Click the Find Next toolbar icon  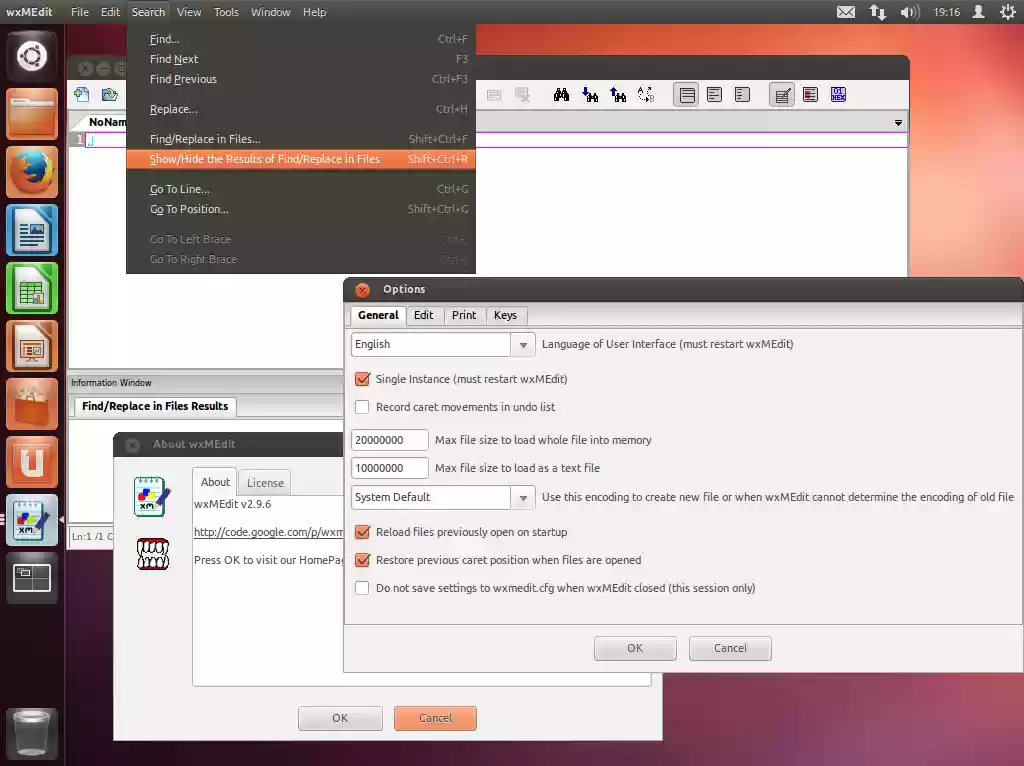point(590,94)
